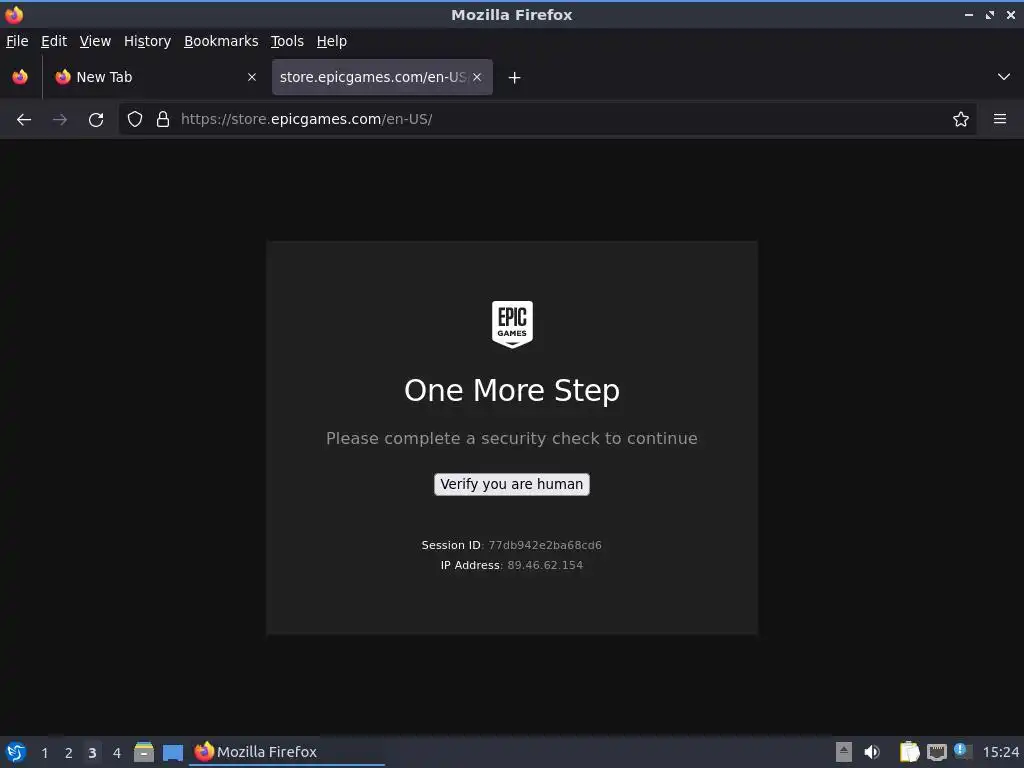
Task: Open the Firefox hamburger menu
Action: (x=1000, y=119)
